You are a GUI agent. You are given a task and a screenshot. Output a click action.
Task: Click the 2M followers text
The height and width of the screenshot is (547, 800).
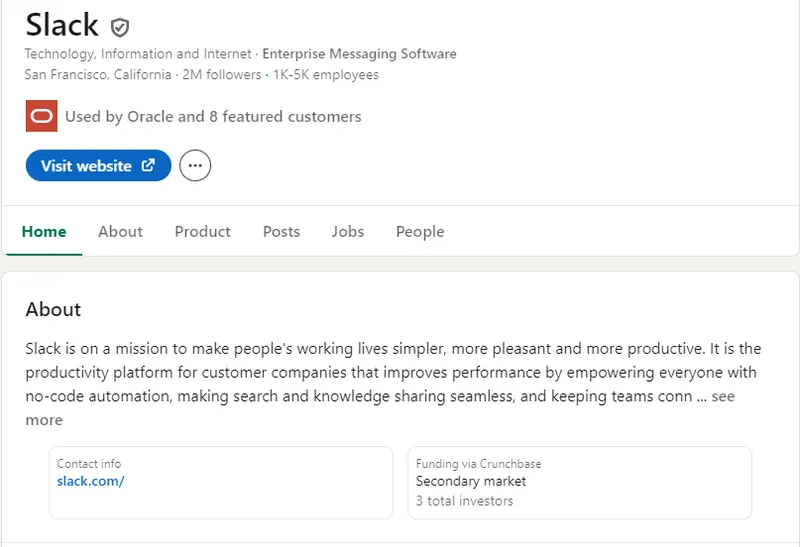222,74
